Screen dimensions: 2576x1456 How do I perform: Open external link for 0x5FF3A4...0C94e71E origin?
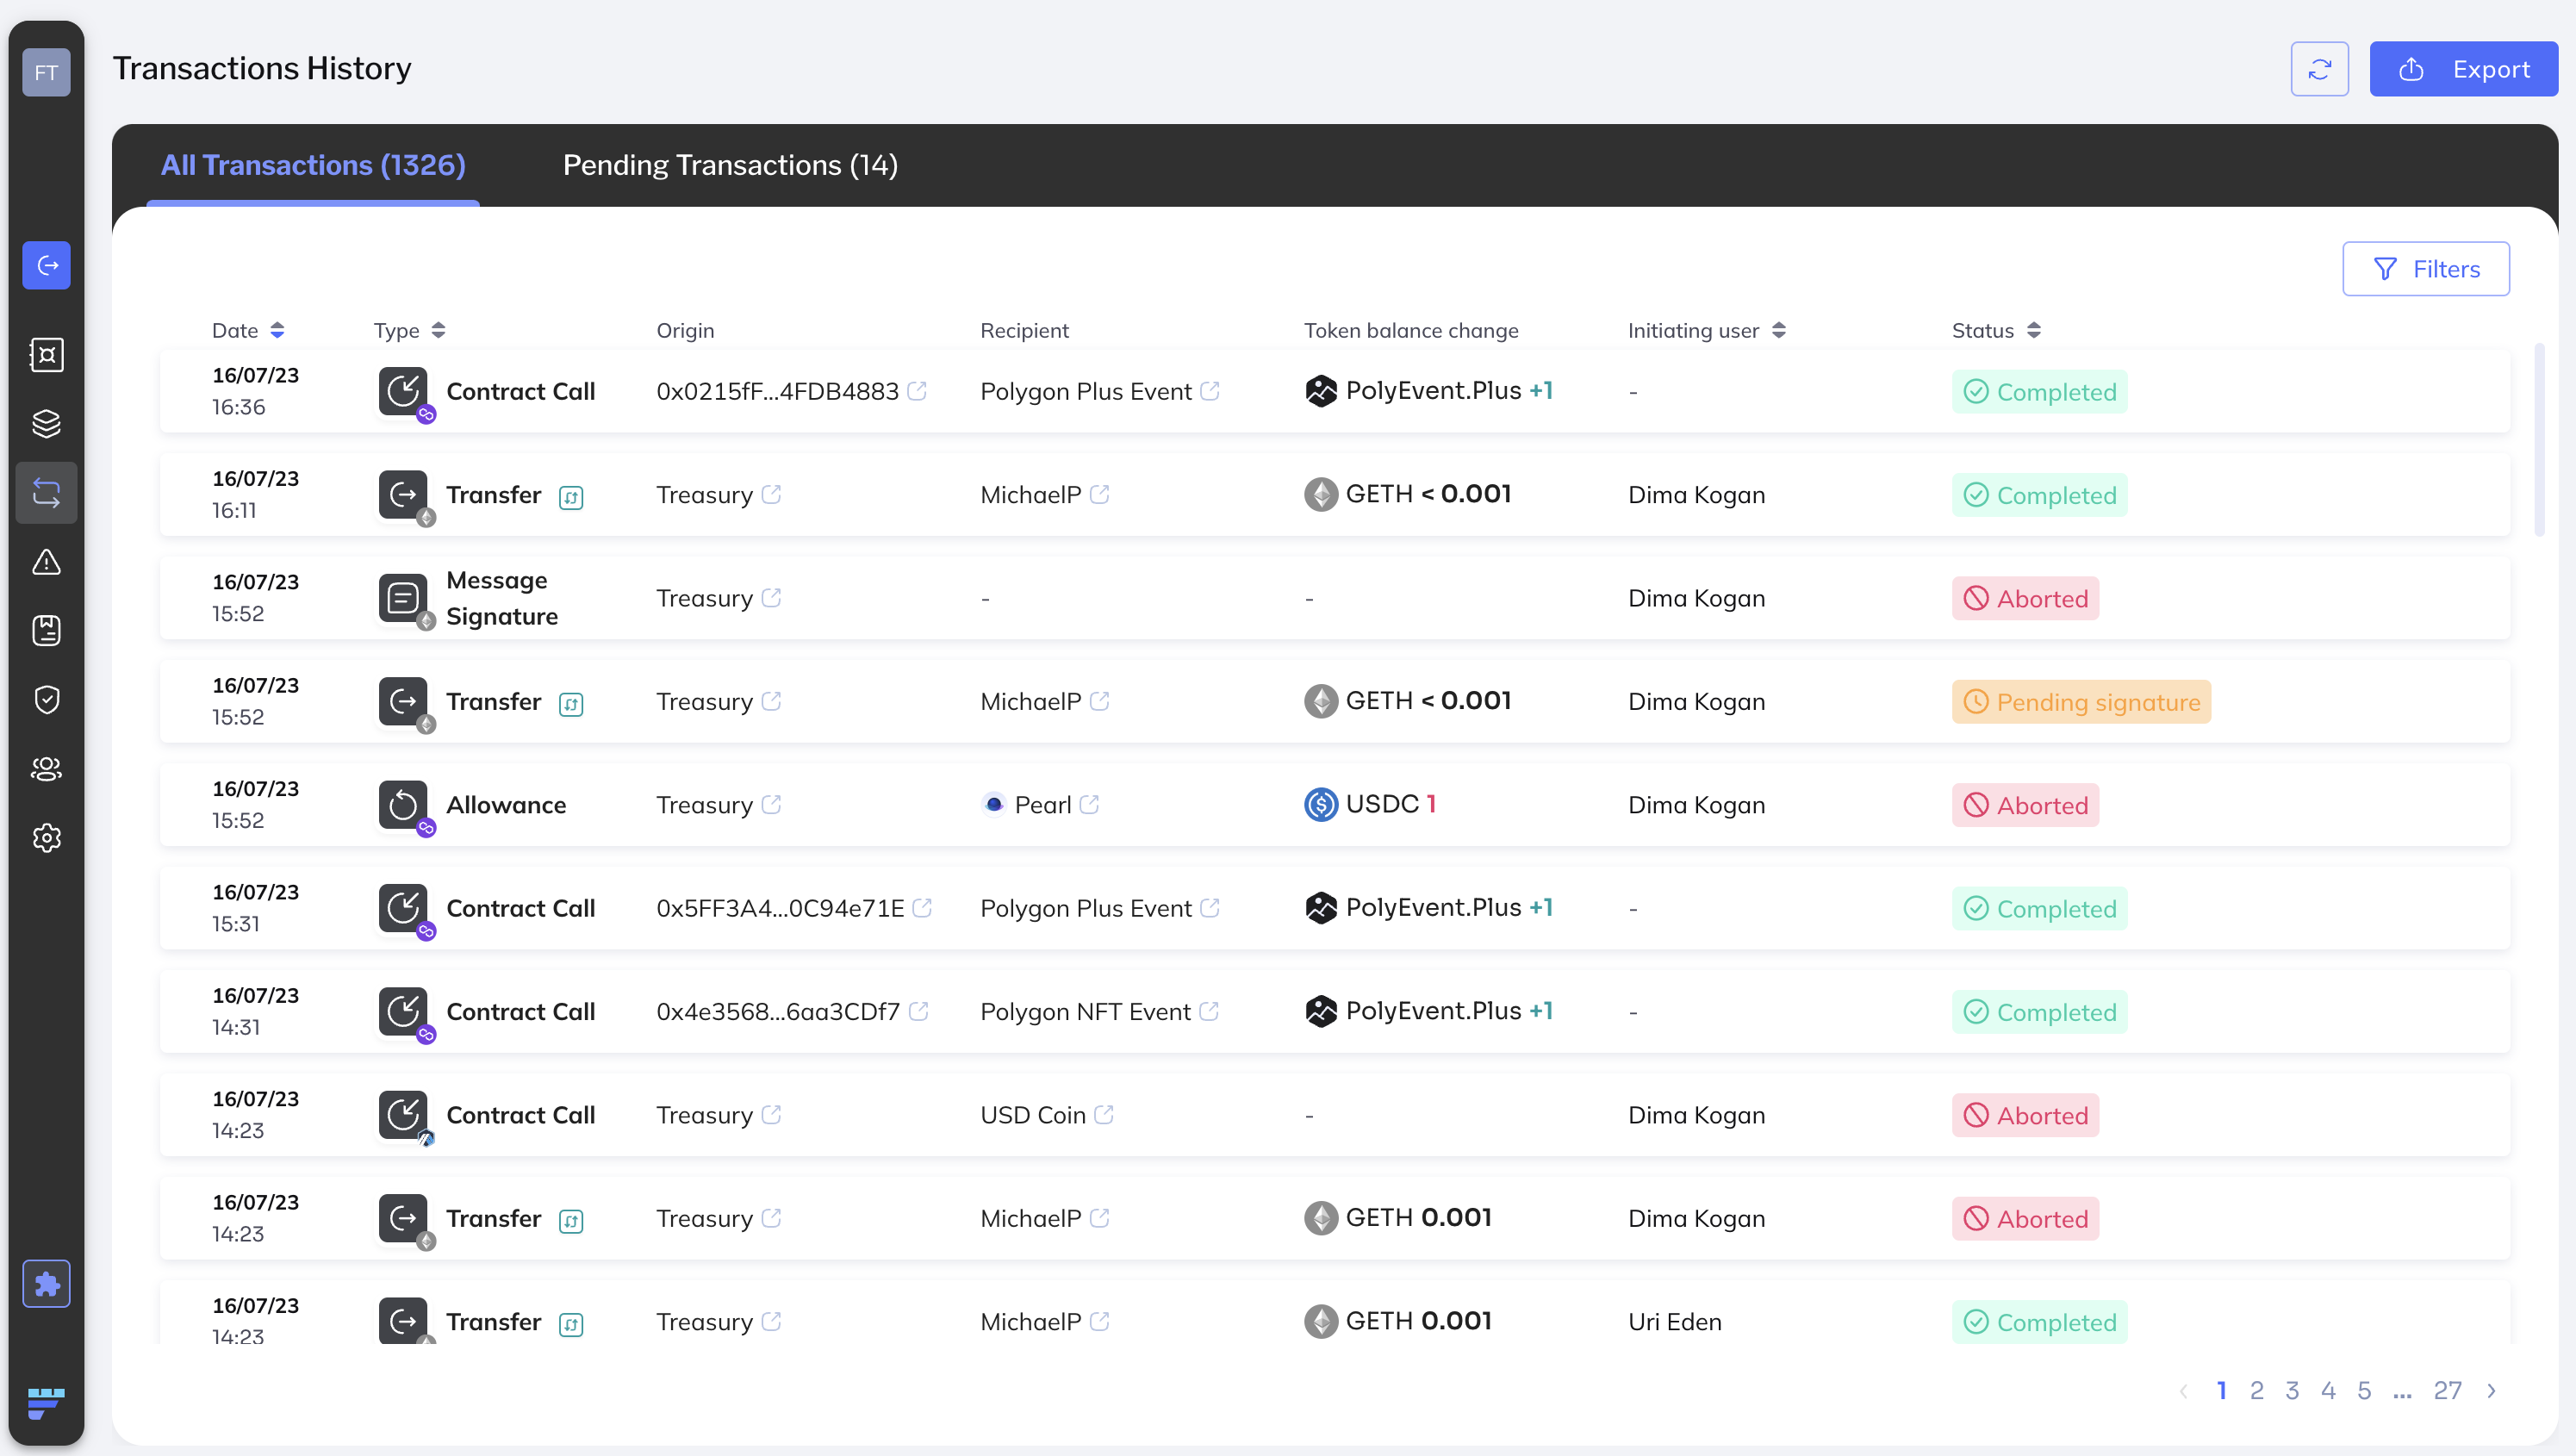[922, 908]
